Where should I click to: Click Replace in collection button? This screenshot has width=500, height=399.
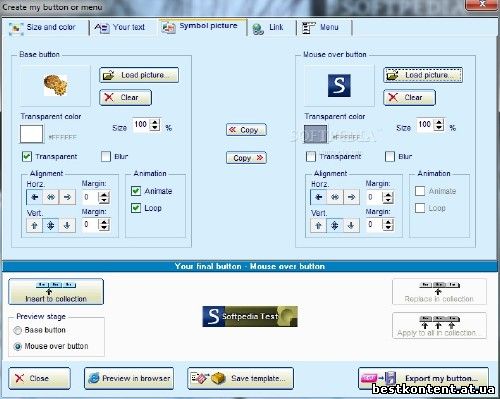pos(439,292)
